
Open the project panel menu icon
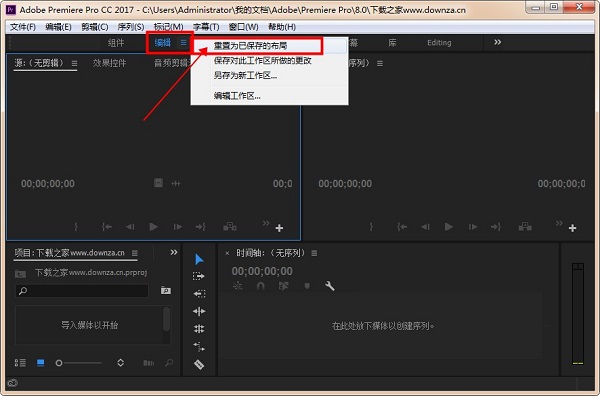(x=134, y=253)
